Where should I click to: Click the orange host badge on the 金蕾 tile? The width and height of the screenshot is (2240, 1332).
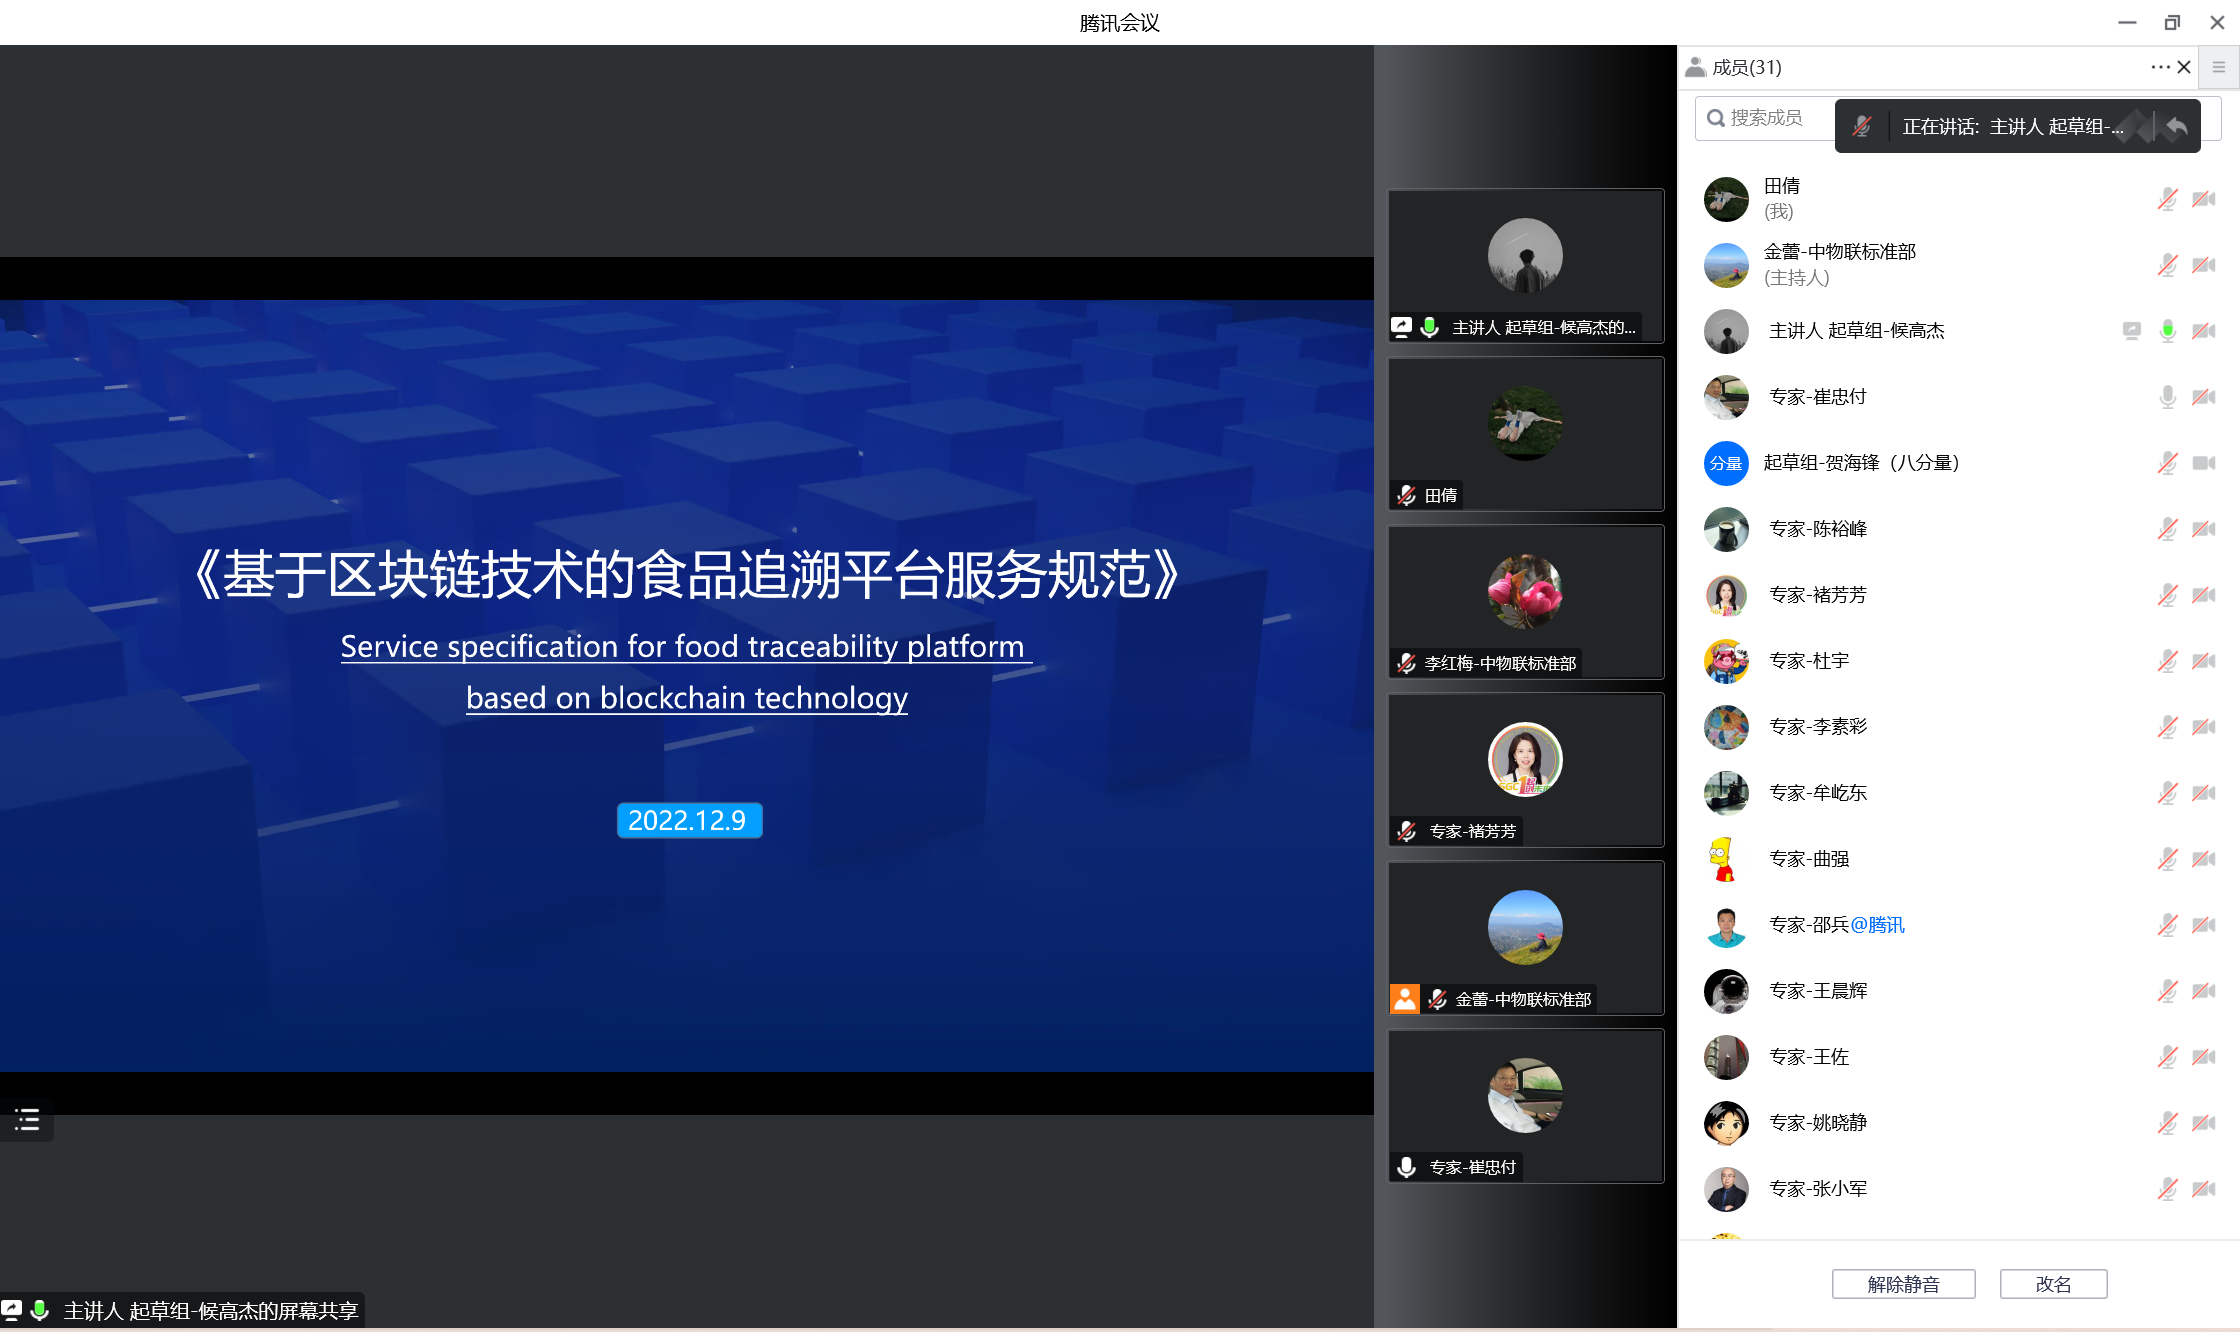coord(1404,999)
